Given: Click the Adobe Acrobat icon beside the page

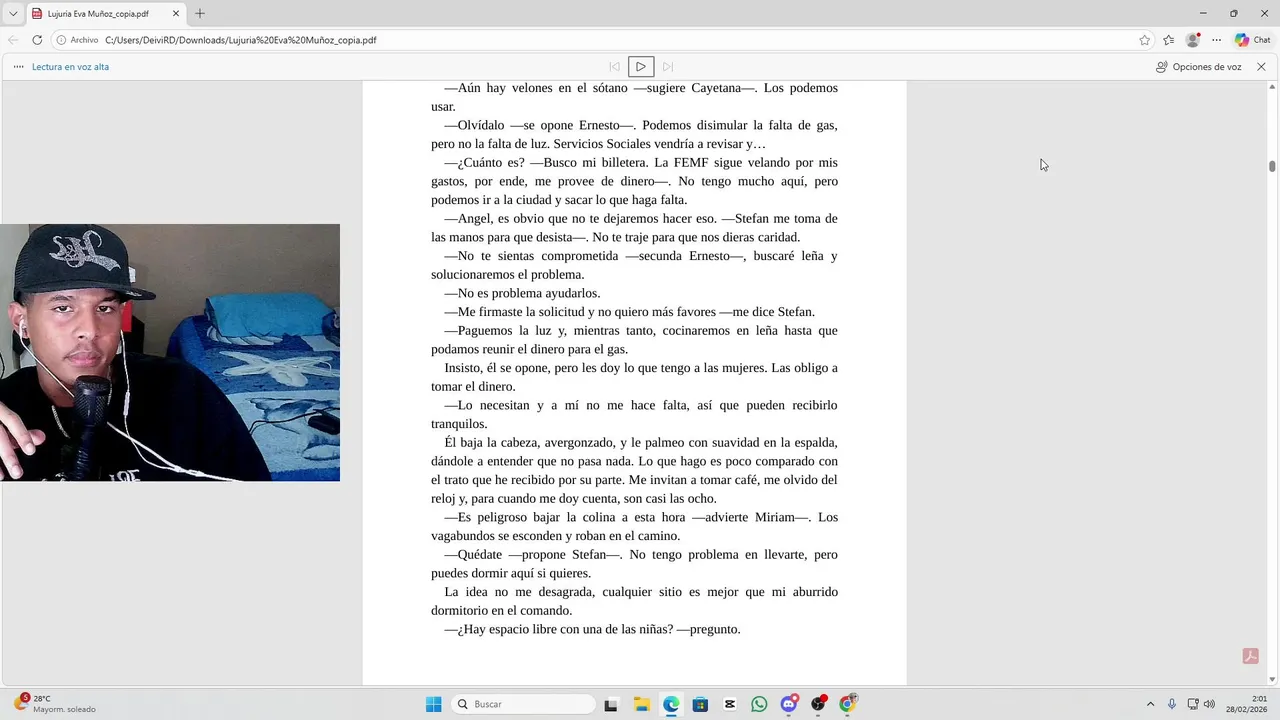Looking at the screenshot, I should click(x=1250, y=656).
